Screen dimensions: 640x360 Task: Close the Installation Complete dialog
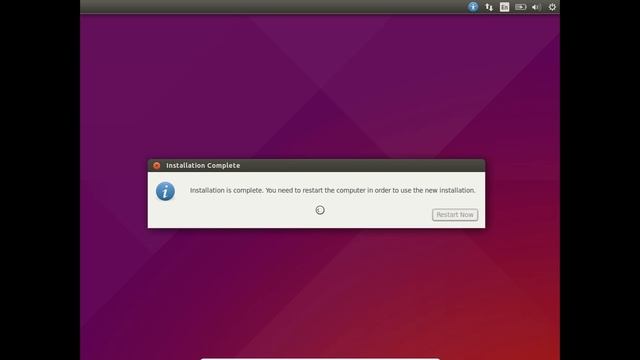(x=157, y=165)
